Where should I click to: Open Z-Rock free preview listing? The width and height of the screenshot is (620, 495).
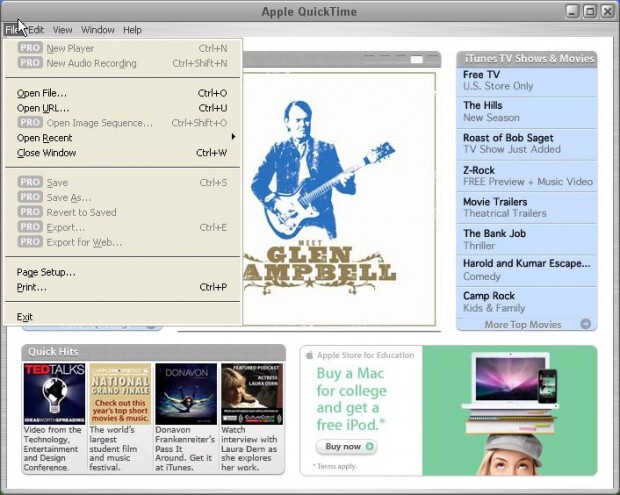pos(527,176)
